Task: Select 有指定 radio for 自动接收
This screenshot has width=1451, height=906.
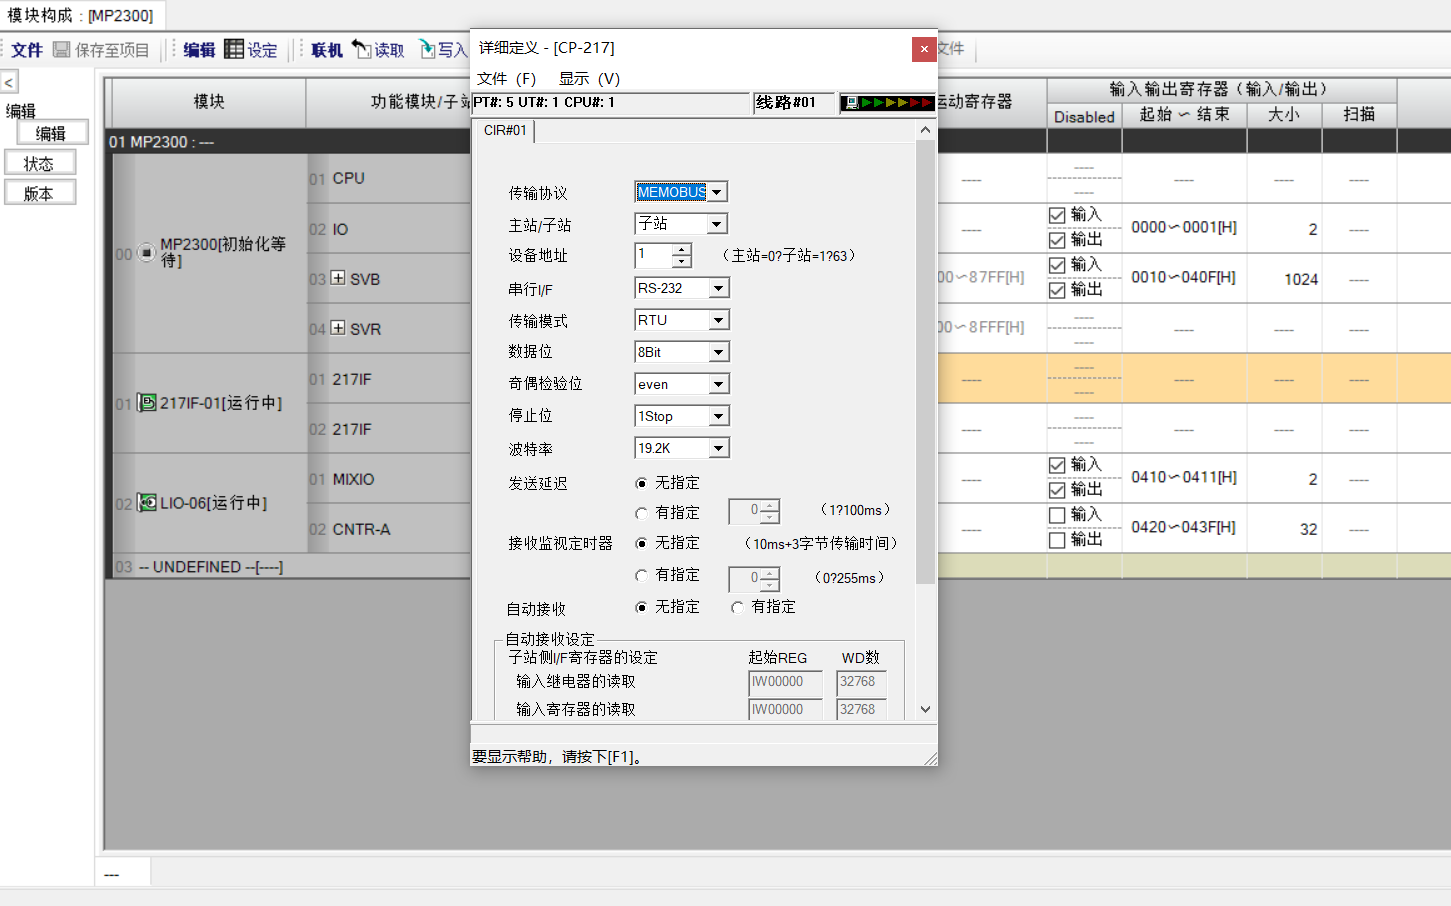Action: click(x=737, y=607)
